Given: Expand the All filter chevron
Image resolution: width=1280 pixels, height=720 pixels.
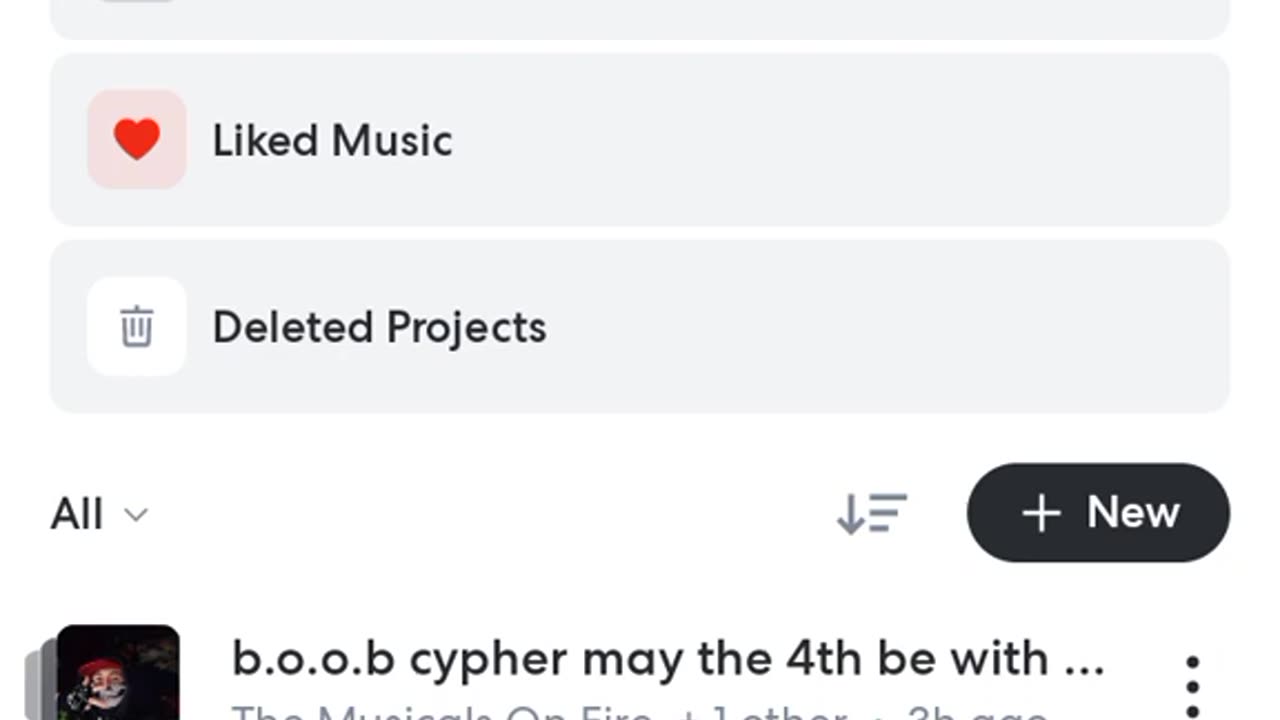Looking at the screenshot, I should (x=135, y=515).
